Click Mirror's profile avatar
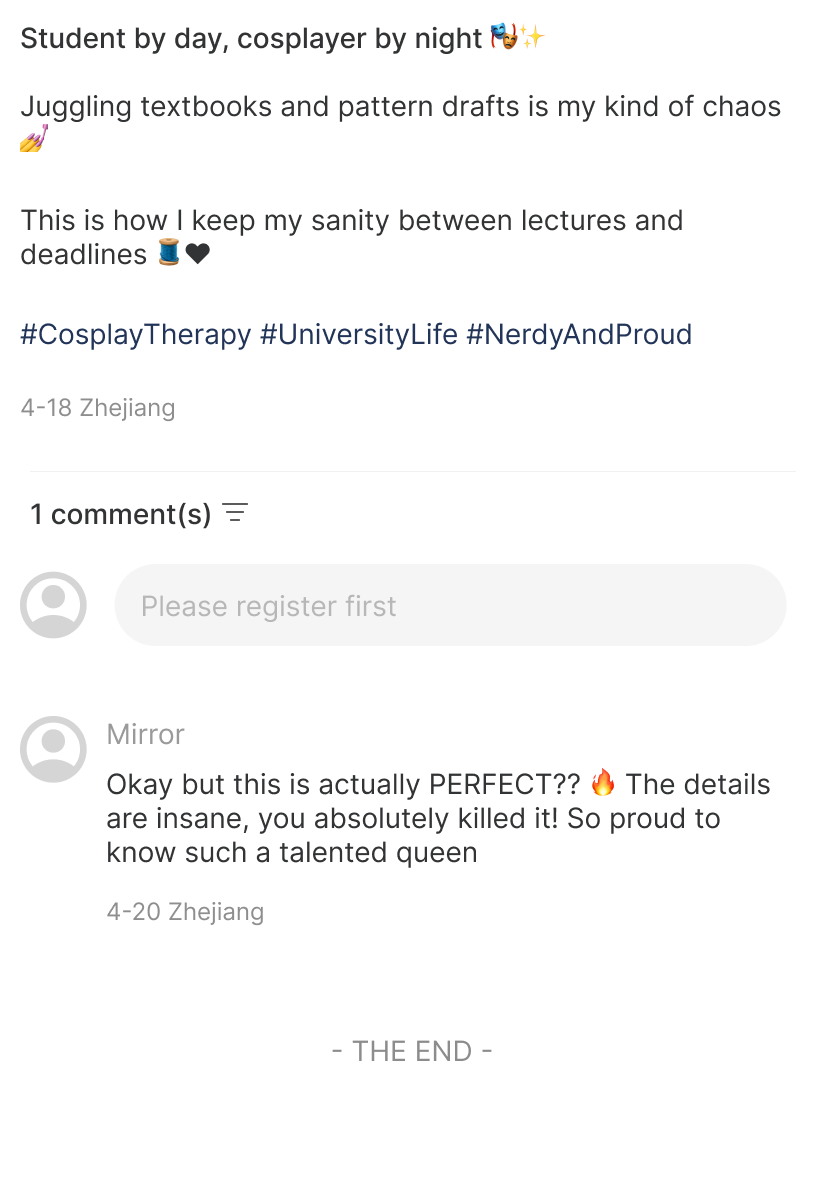The width and height of the screenshot is (824, 1182). click(x=53, y=749)
